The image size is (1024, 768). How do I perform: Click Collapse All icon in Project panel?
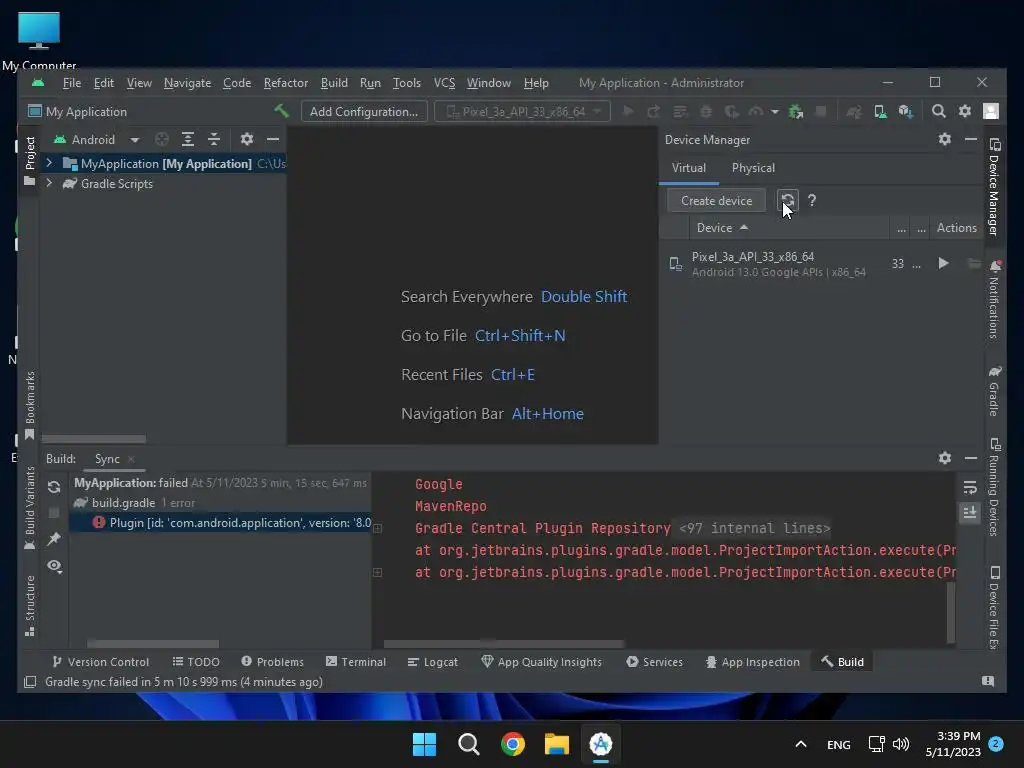214,139
